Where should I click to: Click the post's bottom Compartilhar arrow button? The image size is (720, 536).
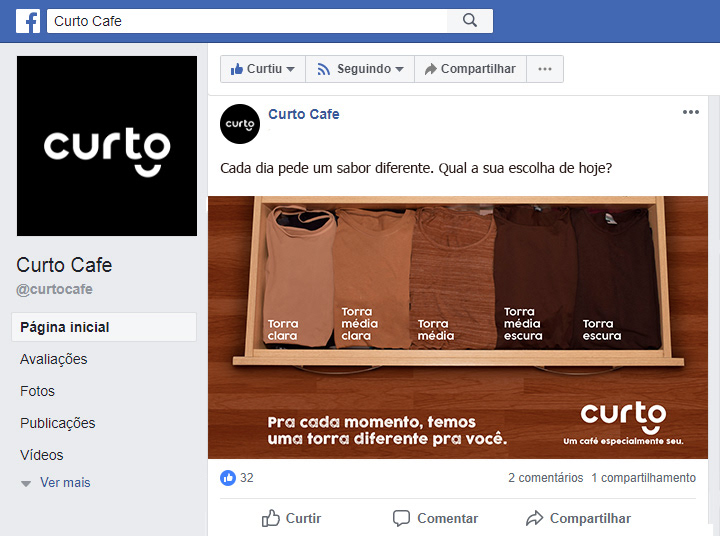point(578,518)
